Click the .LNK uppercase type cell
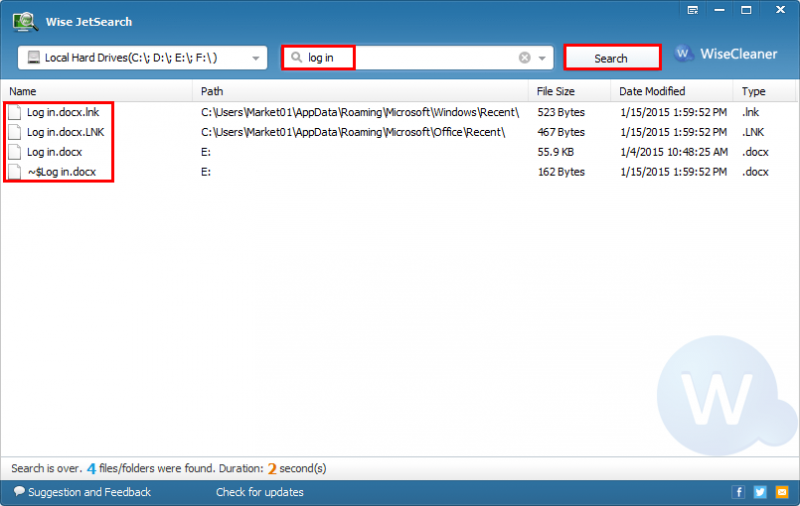This screenshot has width=800, height=506. [753, 132]
